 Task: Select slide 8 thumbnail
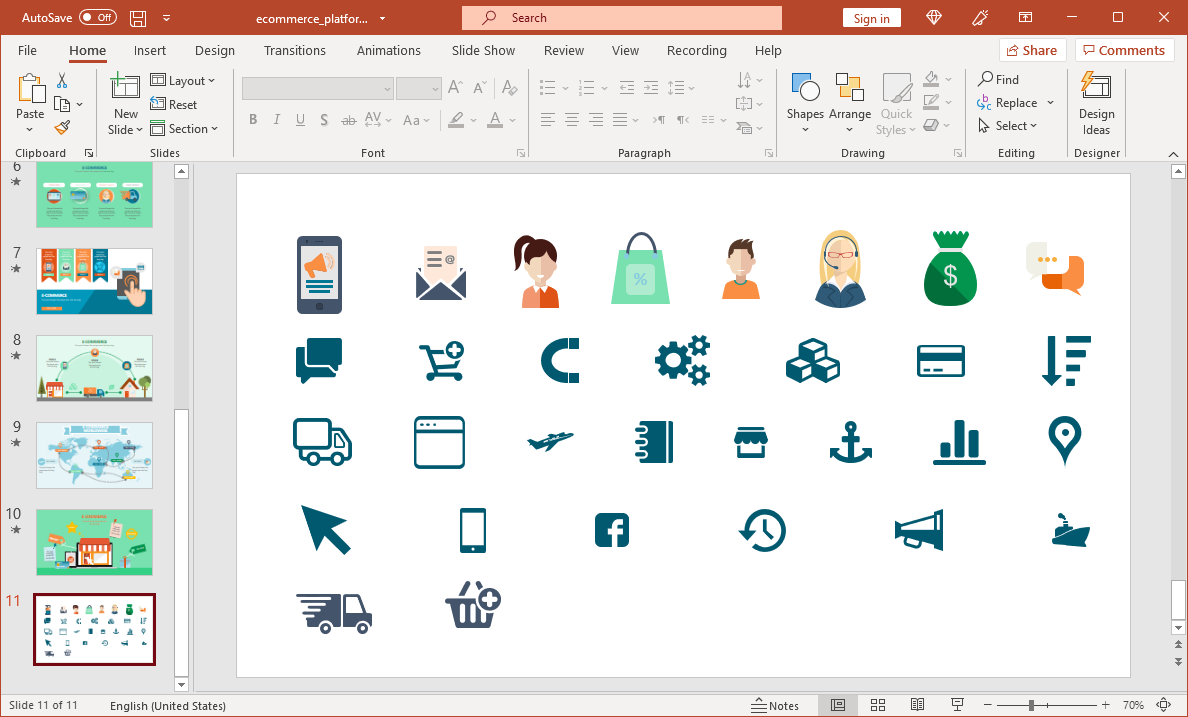[x=95, y=368]
